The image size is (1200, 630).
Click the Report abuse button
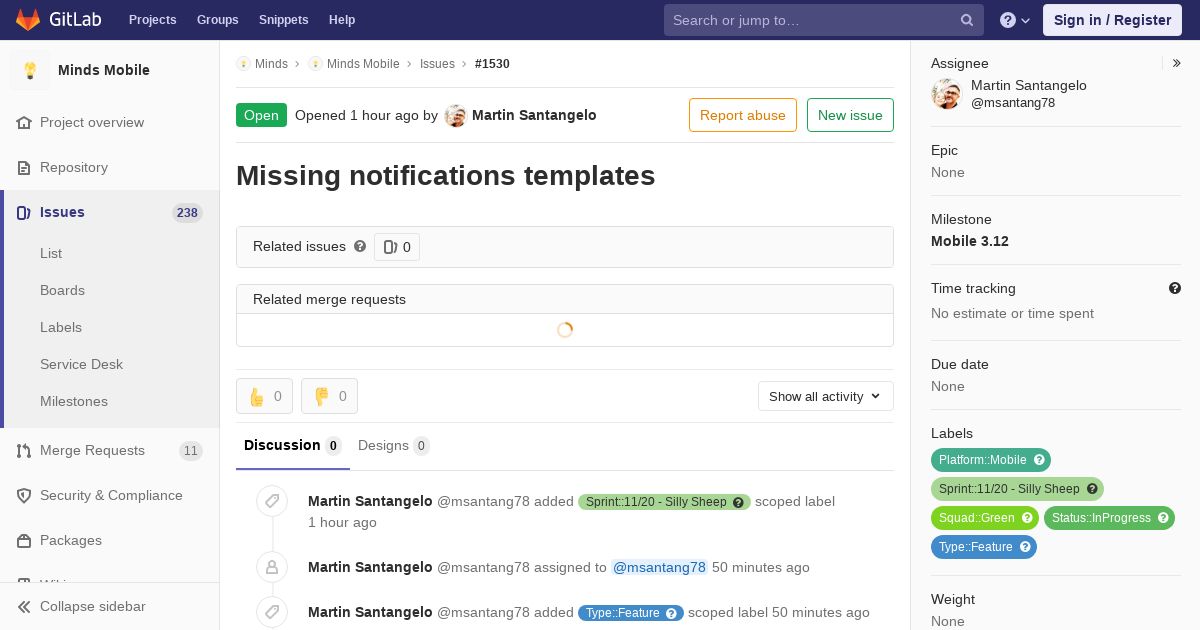coord(743,115)
